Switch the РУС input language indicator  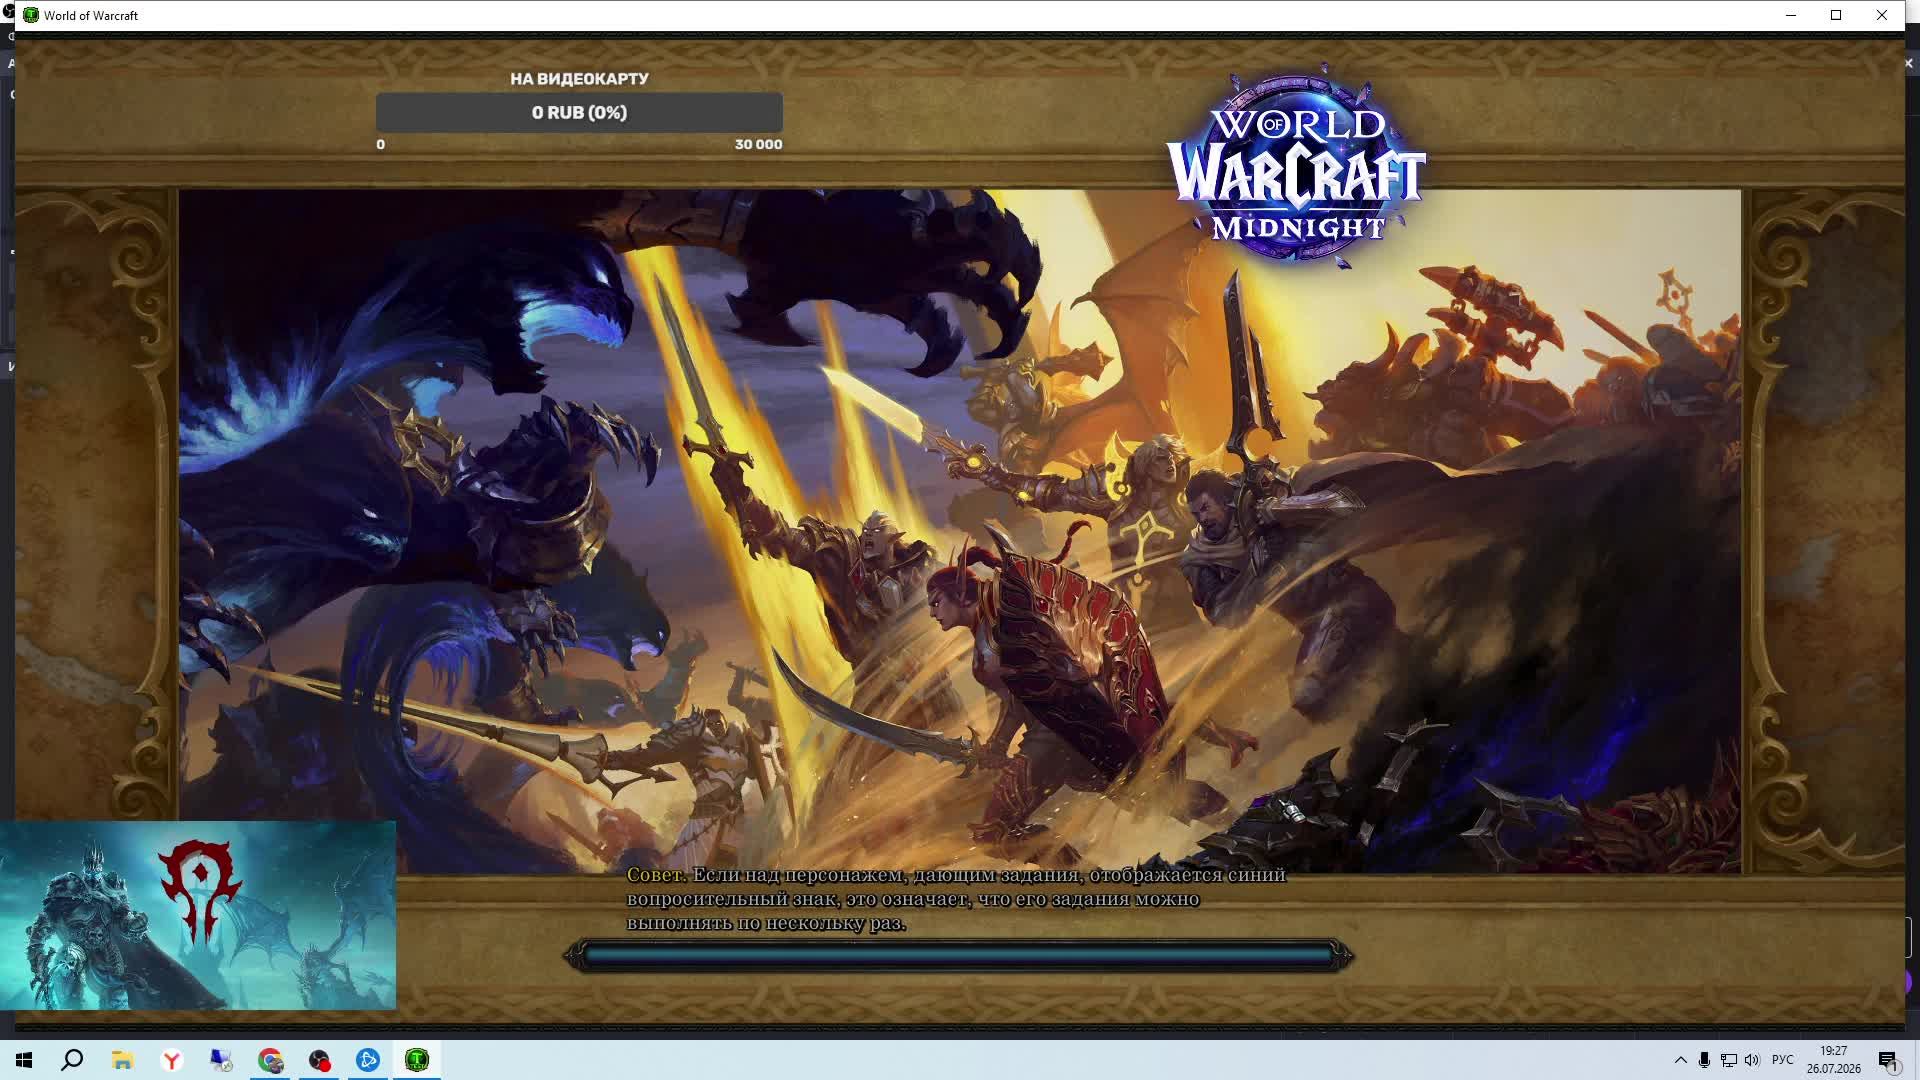click(x=1783, y=1060)
